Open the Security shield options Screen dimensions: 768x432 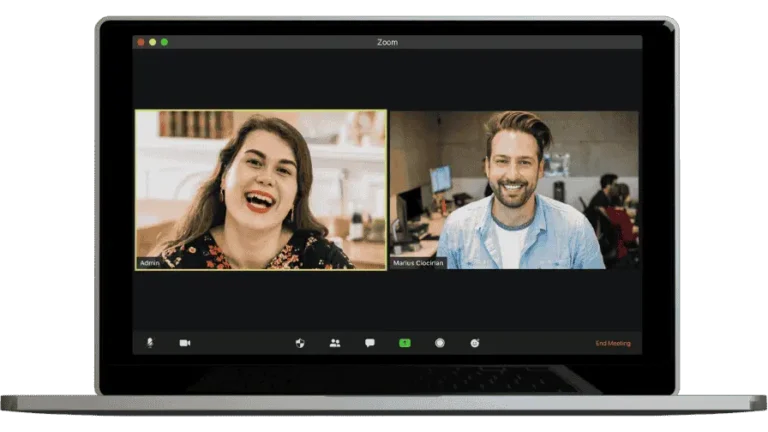[300, 343]
